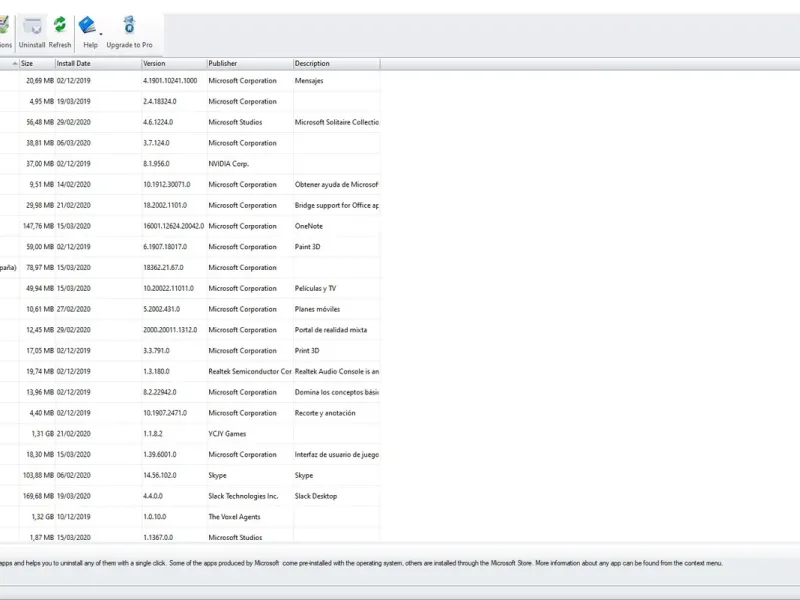Image resolution: width=800 pixels, height=600 pixels.
Task: Click install date 10/12/2019
Action: point(73,517)
